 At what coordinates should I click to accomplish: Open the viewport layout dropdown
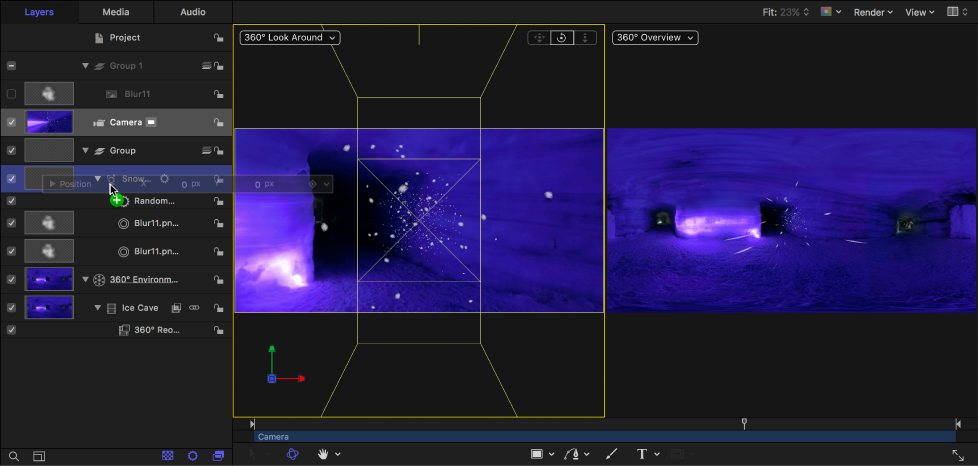(x=958, y=12)
